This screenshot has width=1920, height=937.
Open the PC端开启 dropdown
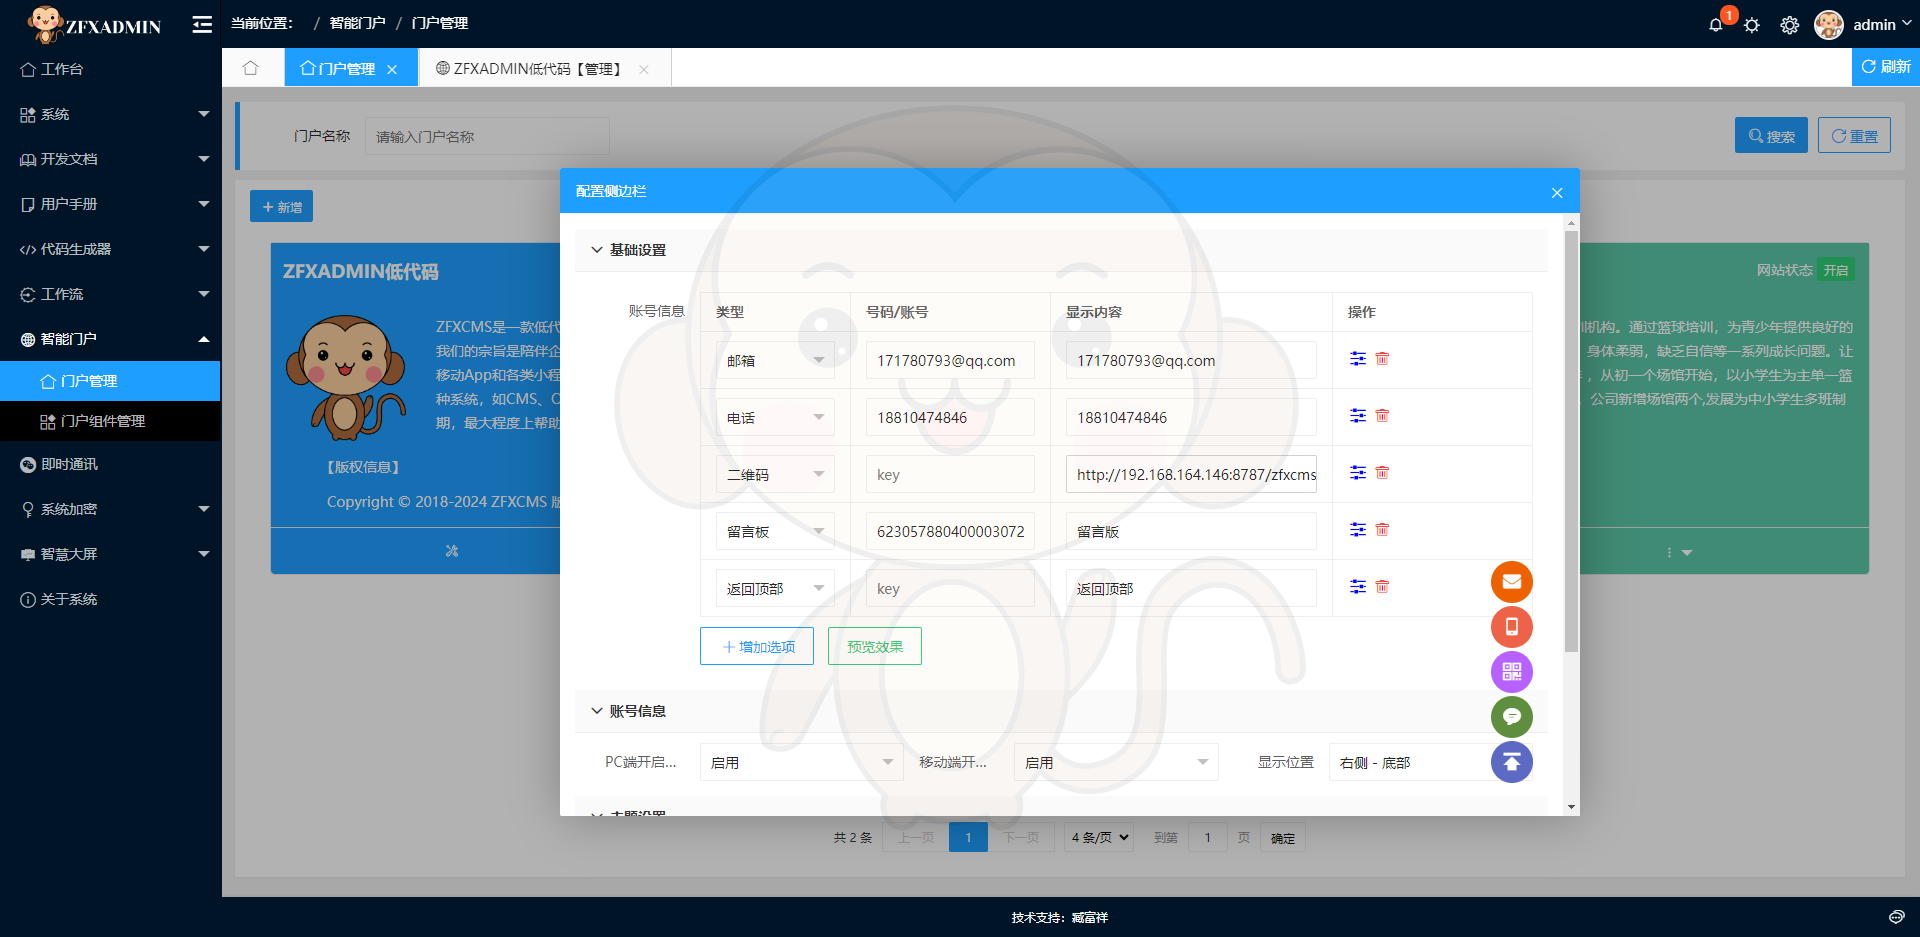pyautogui.click(x=802, y=762)
